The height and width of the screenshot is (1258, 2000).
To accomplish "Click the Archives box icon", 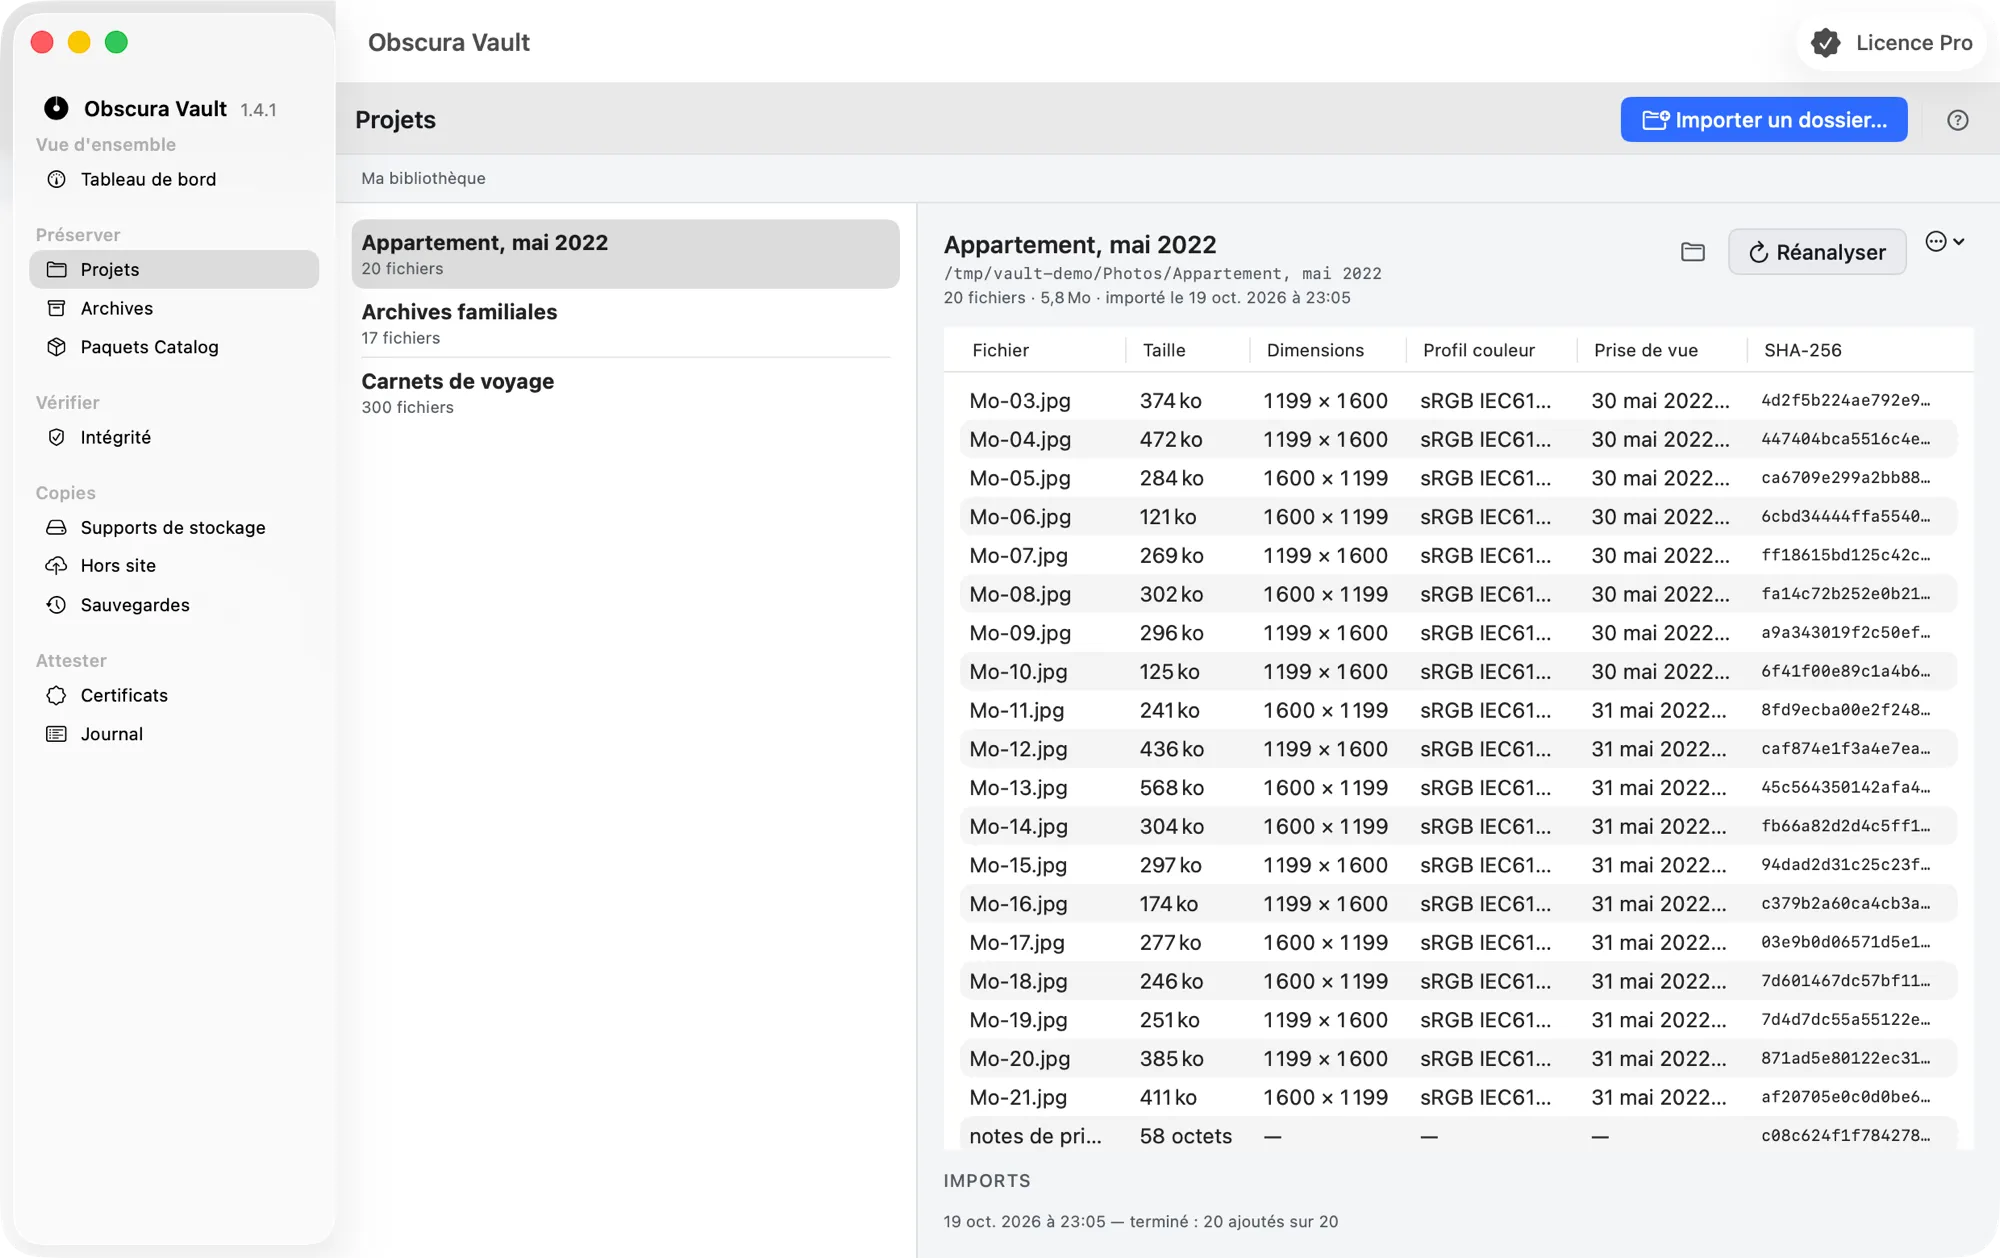I will (57, 308).
